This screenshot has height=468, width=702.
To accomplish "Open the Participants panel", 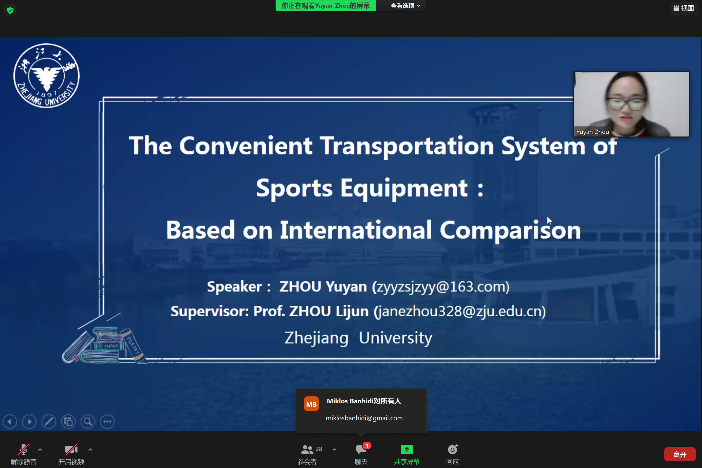I will 307,452.
